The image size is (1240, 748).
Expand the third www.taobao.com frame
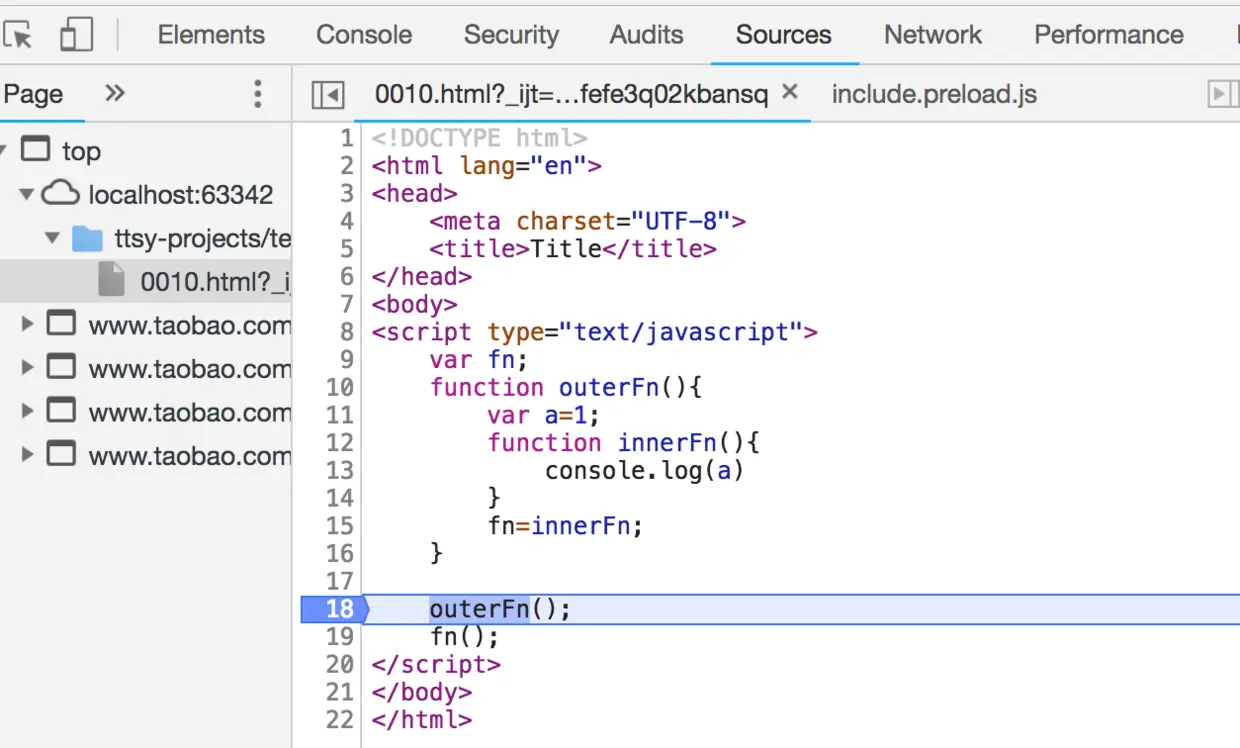tap(27, 411)
